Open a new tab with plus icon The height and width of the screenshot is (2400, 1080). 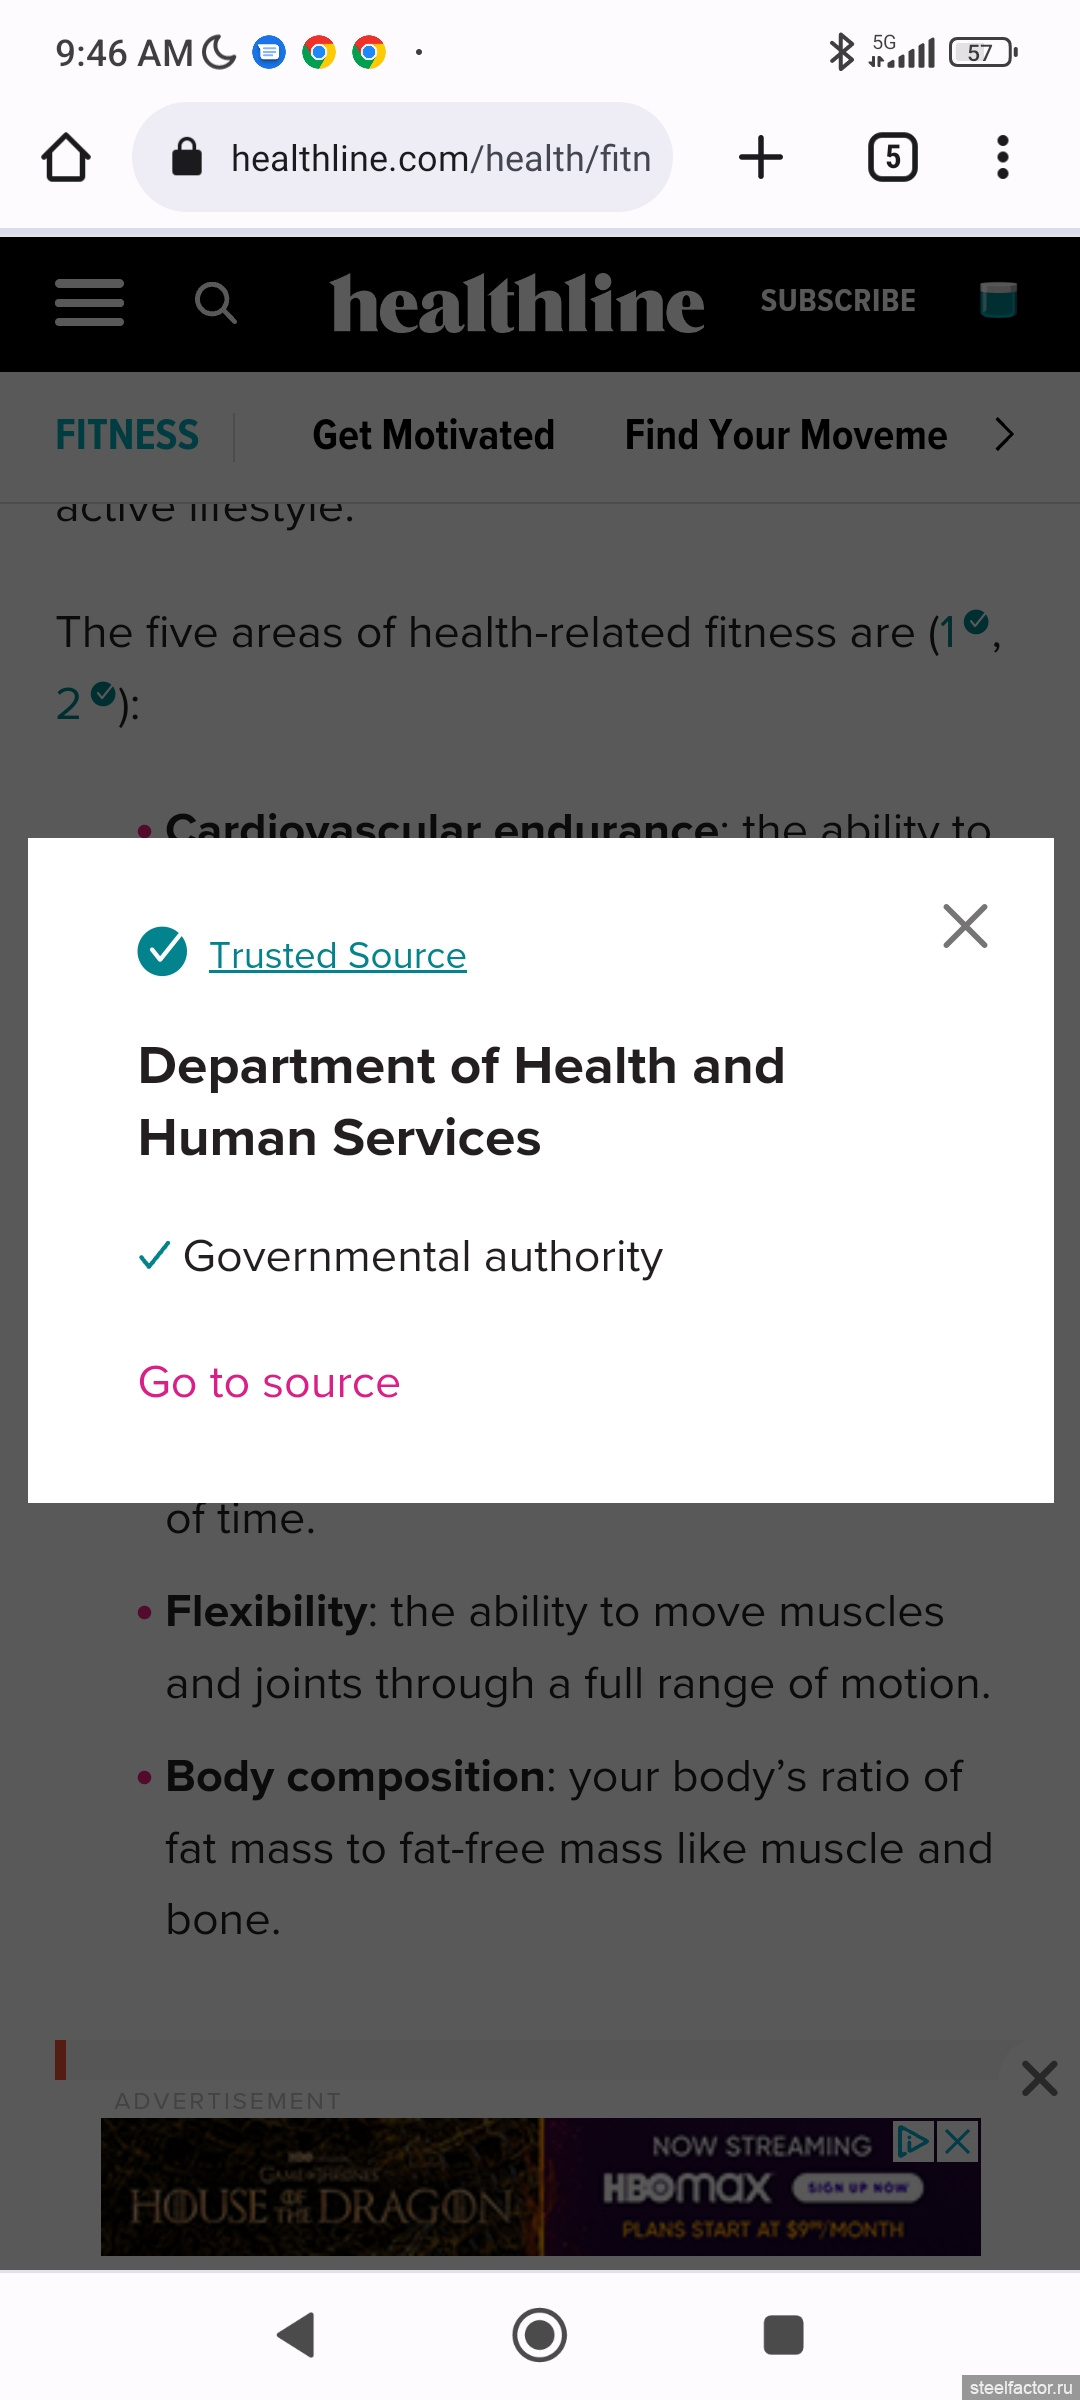(x=760, y=158)
